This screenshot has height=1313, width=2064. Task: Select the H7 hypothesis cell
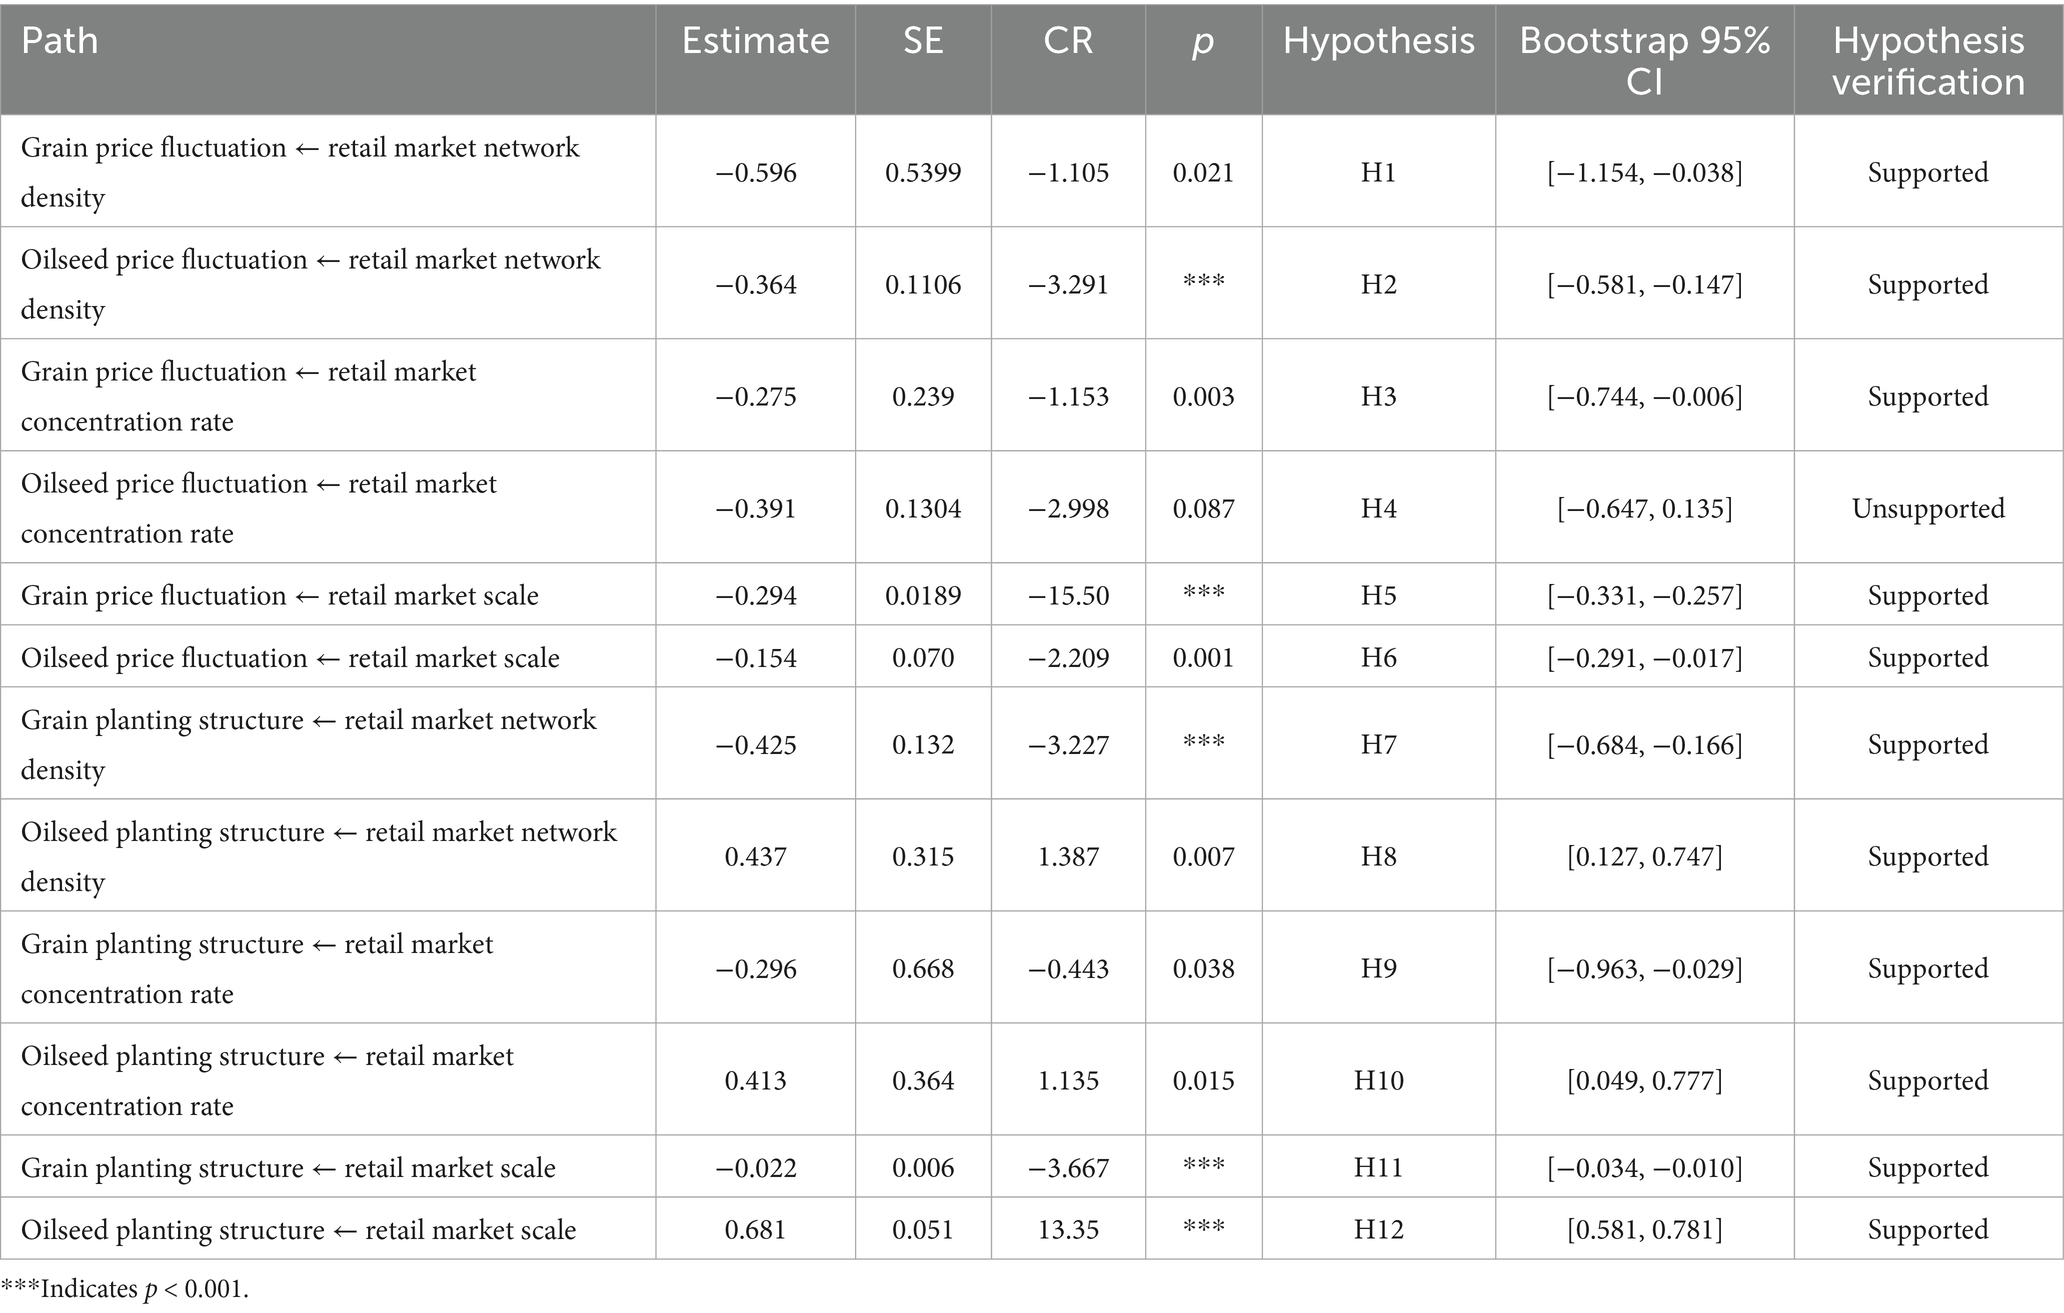[1378, 744]
